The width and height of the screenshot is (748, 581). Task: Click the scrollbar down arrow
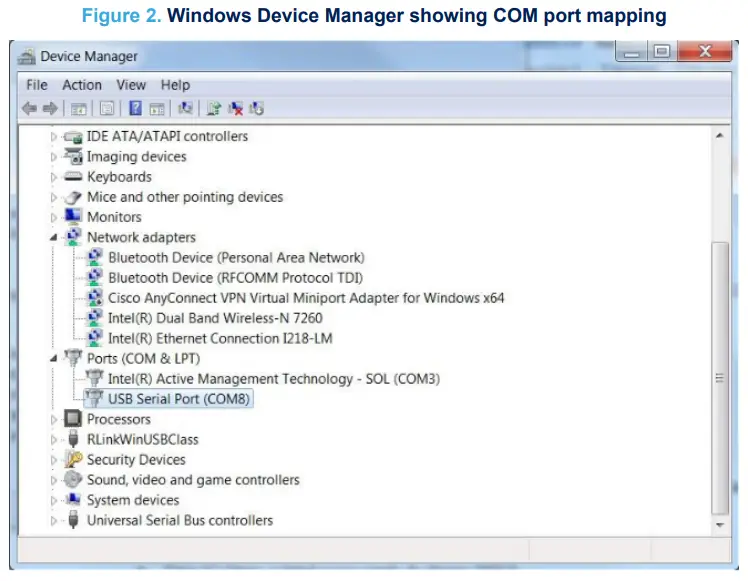point(719,525)
